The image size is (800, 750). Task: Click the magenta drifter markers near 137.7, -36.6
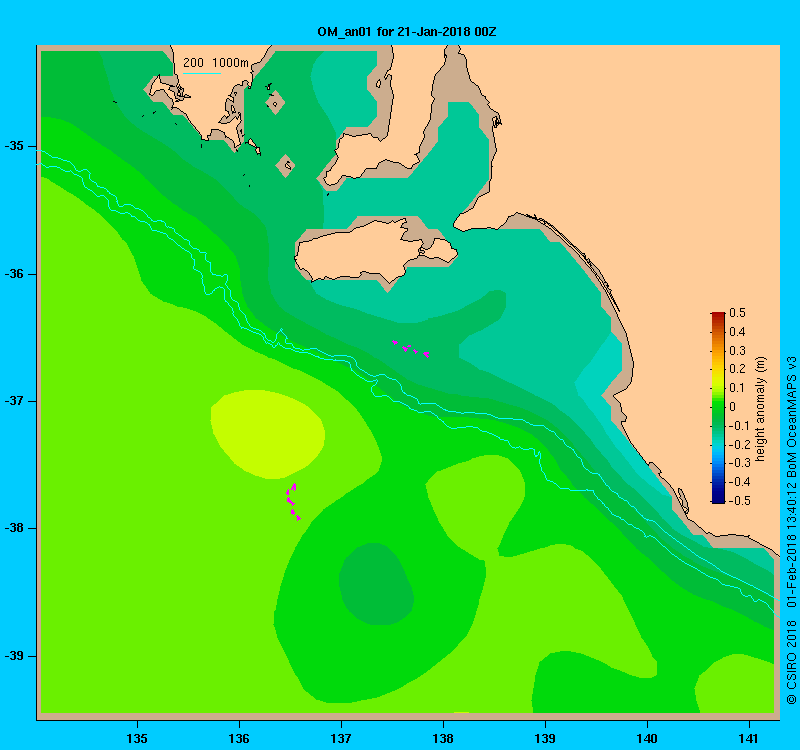(x=411, y=348)
